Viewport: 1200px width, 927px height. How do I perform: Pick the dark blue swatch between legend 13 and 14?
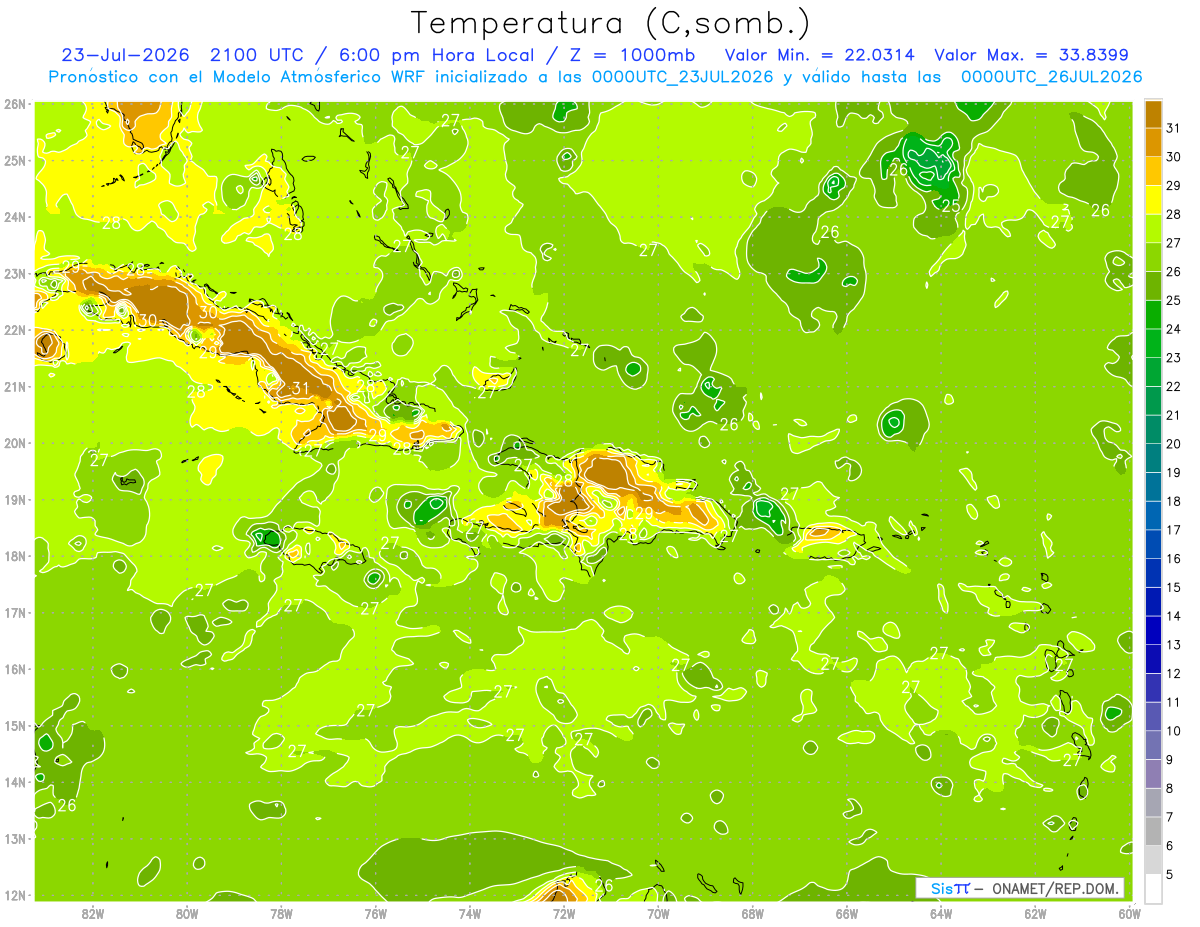tap(1154, 631)
